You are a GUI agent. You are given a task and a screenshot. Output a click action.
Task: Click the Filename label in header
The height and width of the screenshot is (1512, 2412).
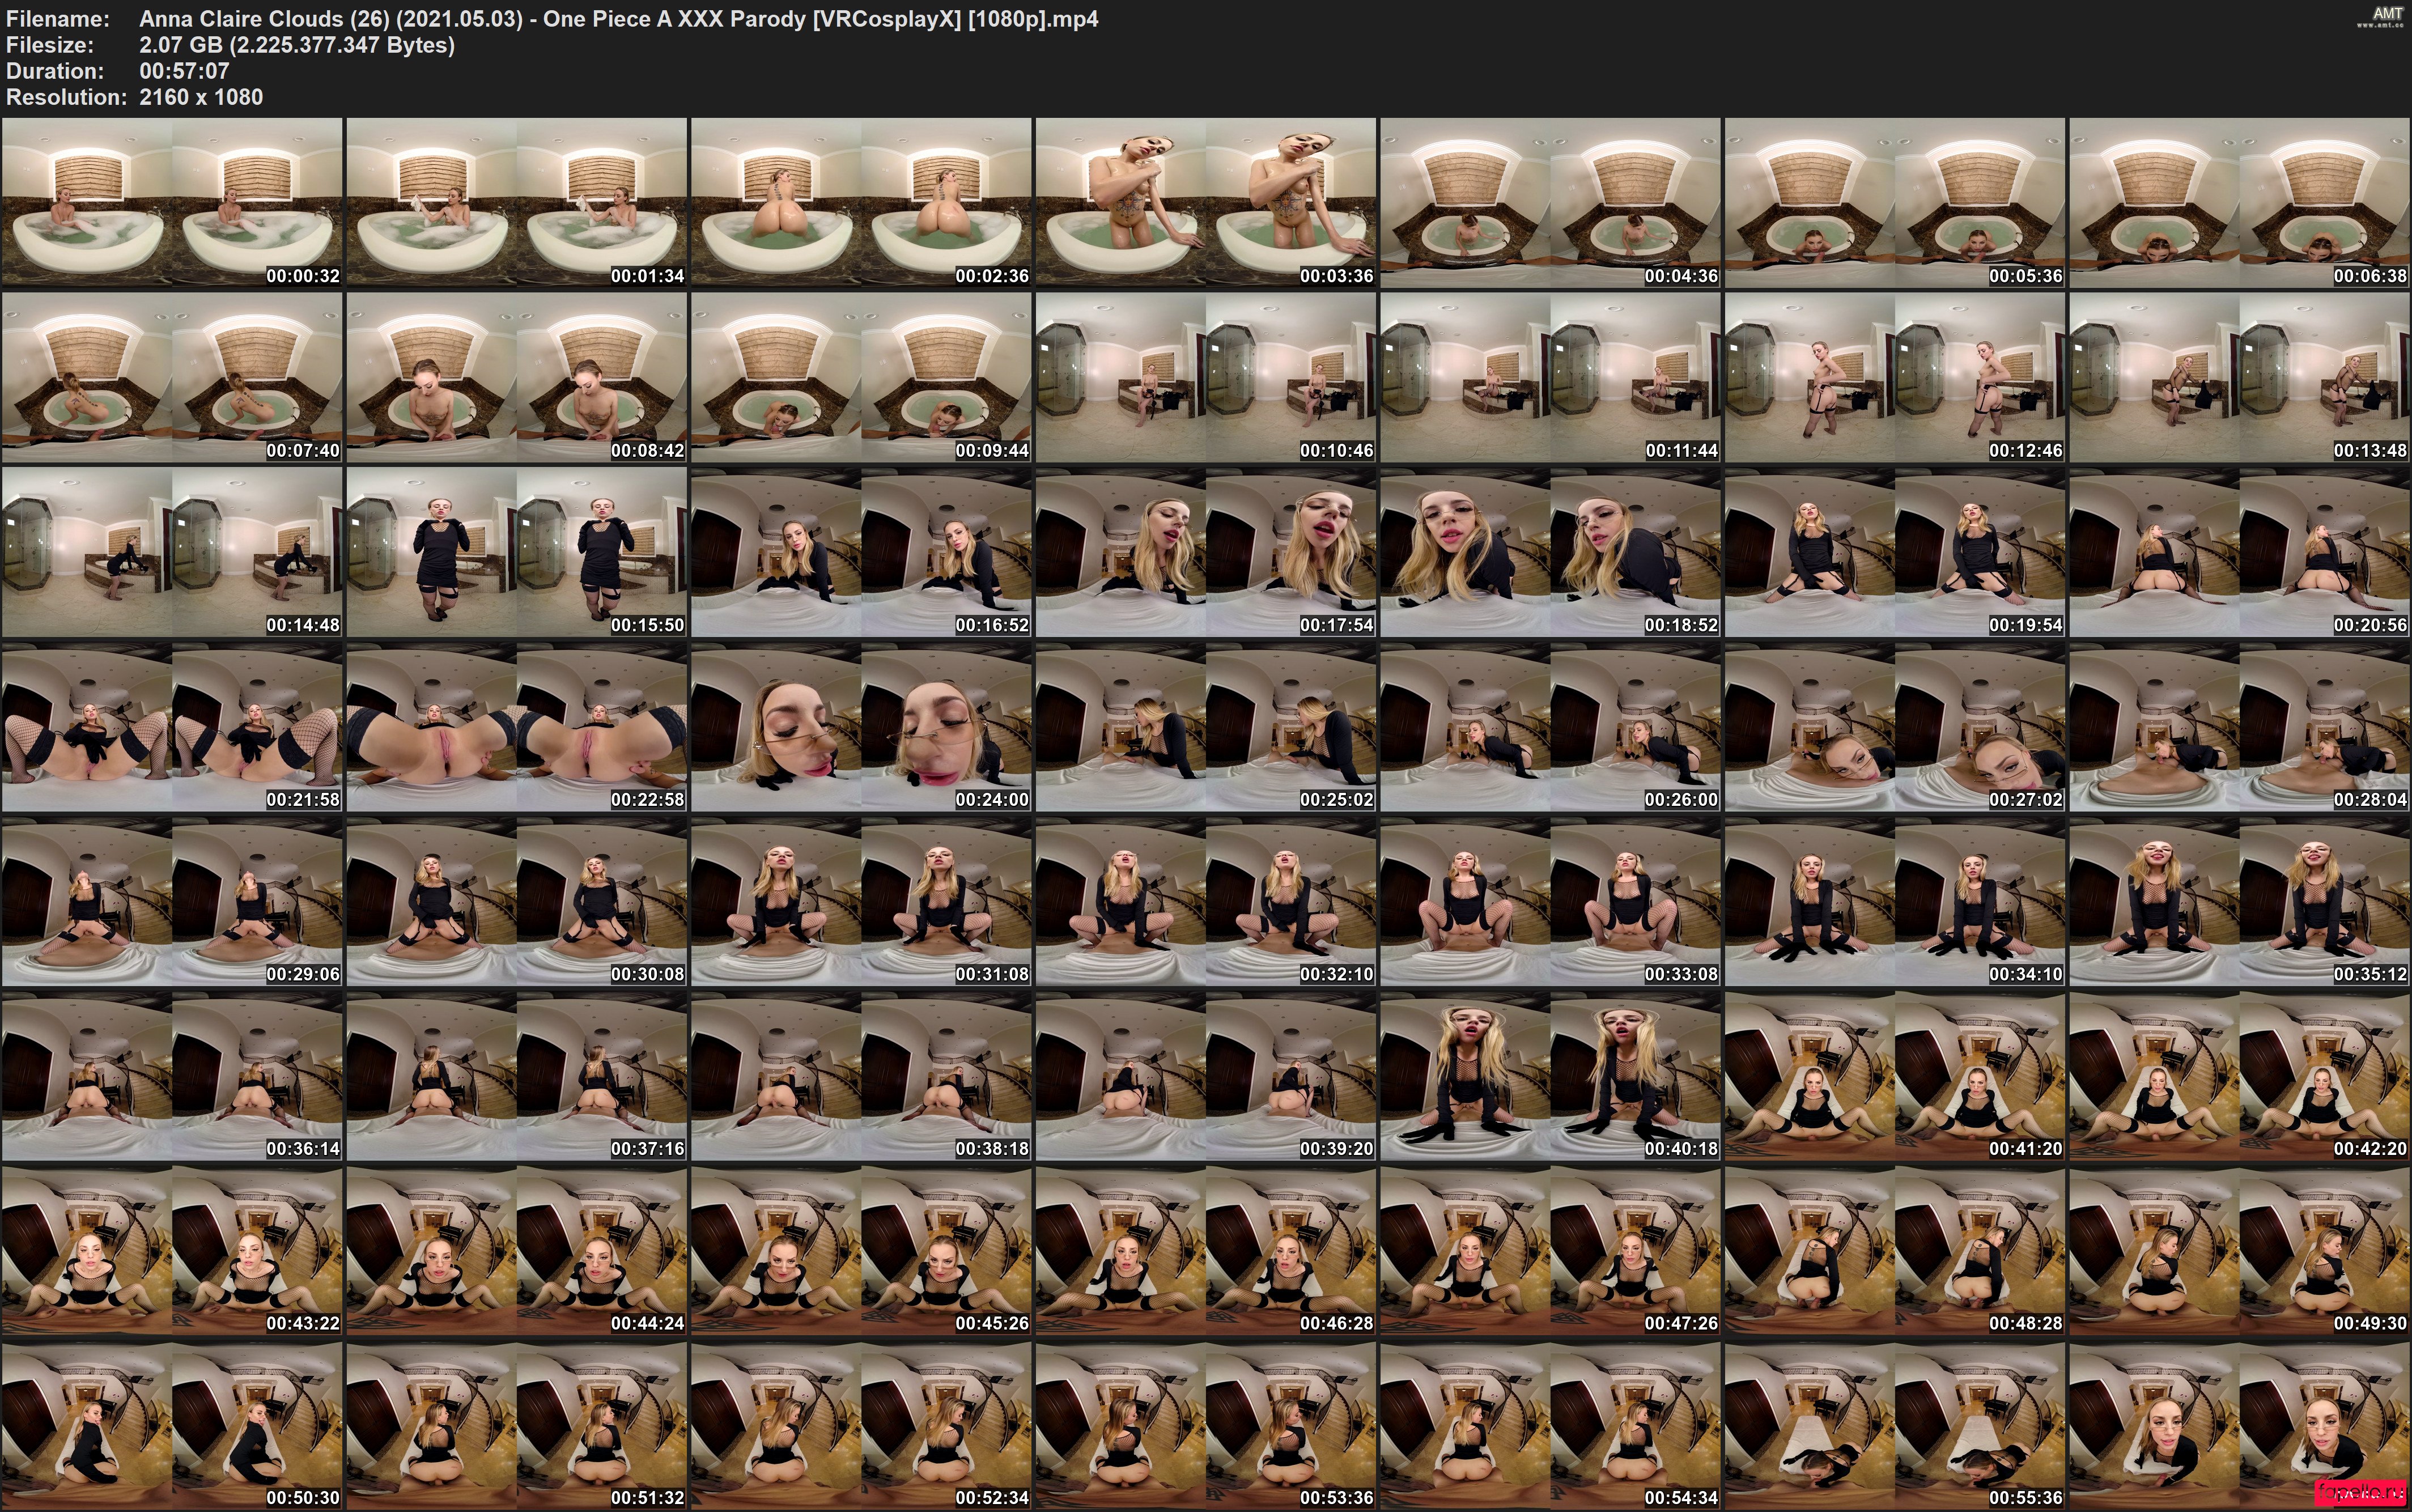tap(58, 19)
